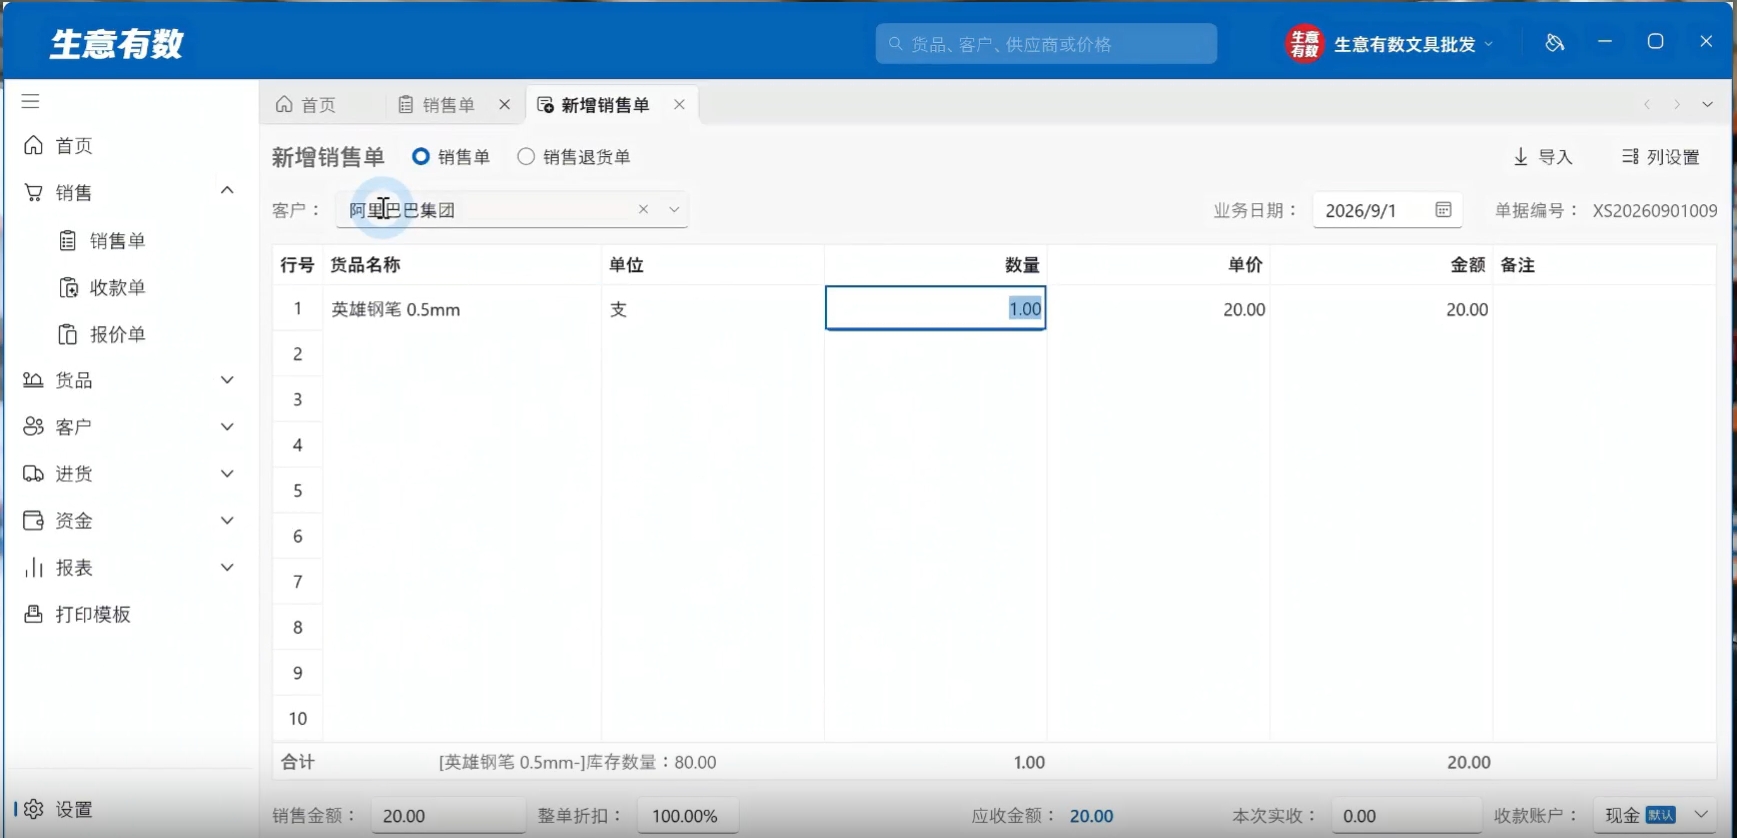Screen dimensions: 1737x838
Task: Click the 生意有数 red account logo
Action: click(x=1305, y=43)
